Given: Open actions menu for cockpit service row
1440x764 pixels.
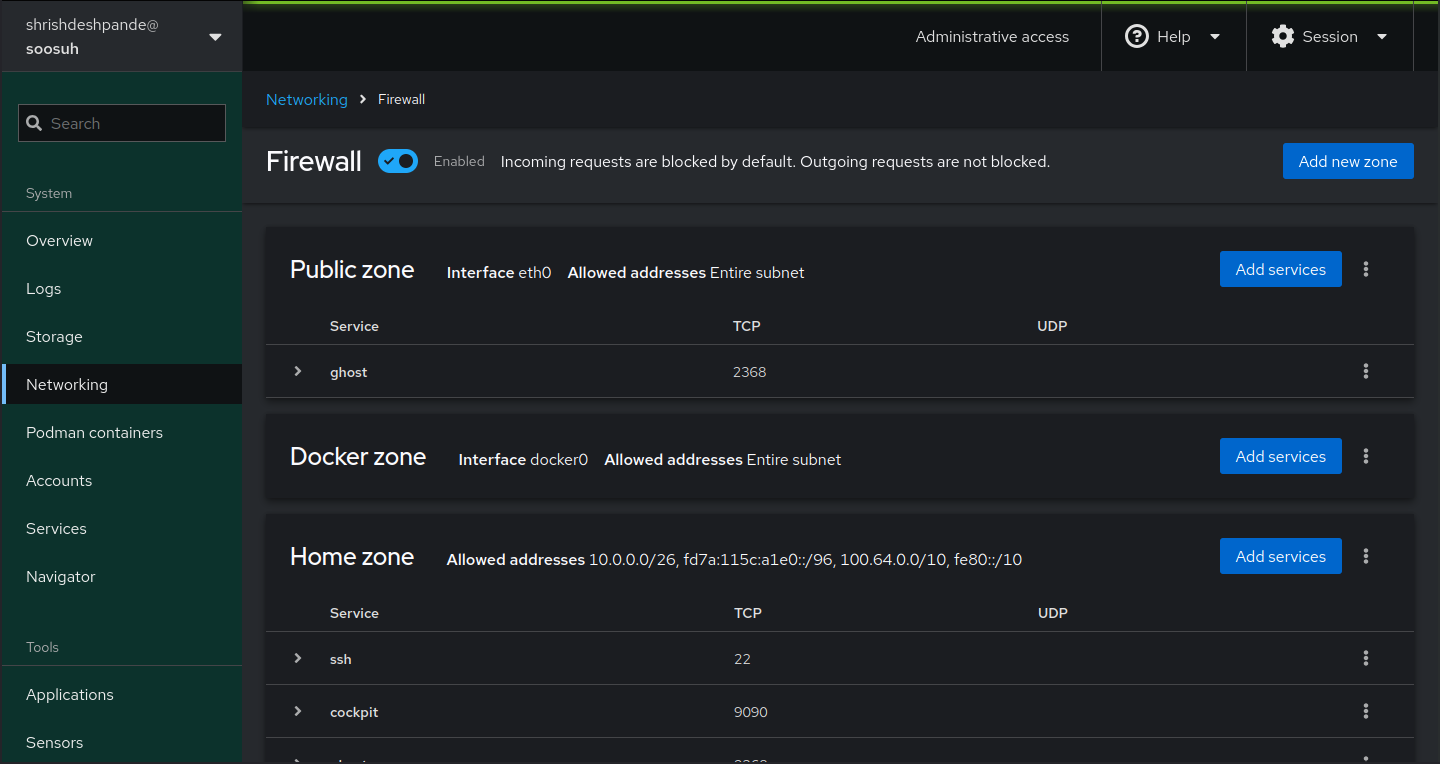Looking at the screenshot, I should pyautogui.click(x=1366, y=711).
